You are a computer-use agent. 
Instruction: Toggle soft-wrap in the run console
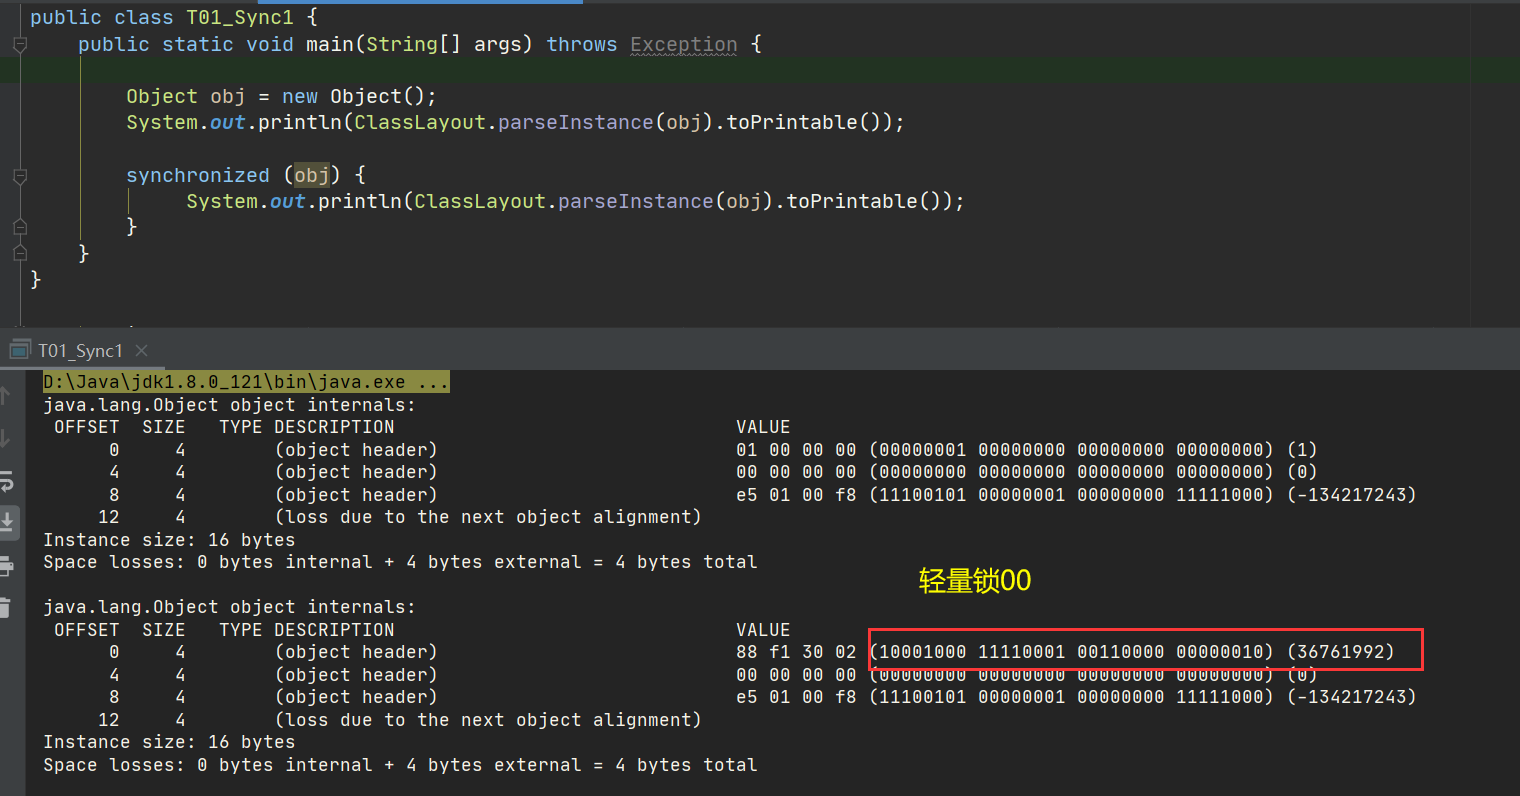tap(5, 482)
